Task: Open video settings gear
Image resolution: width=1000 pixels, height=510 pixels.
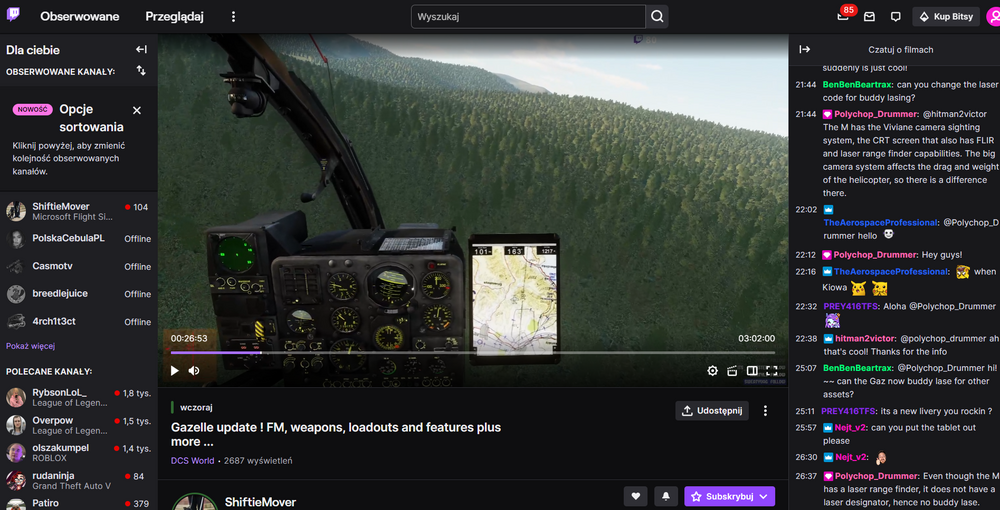Action: coord(712,370)
